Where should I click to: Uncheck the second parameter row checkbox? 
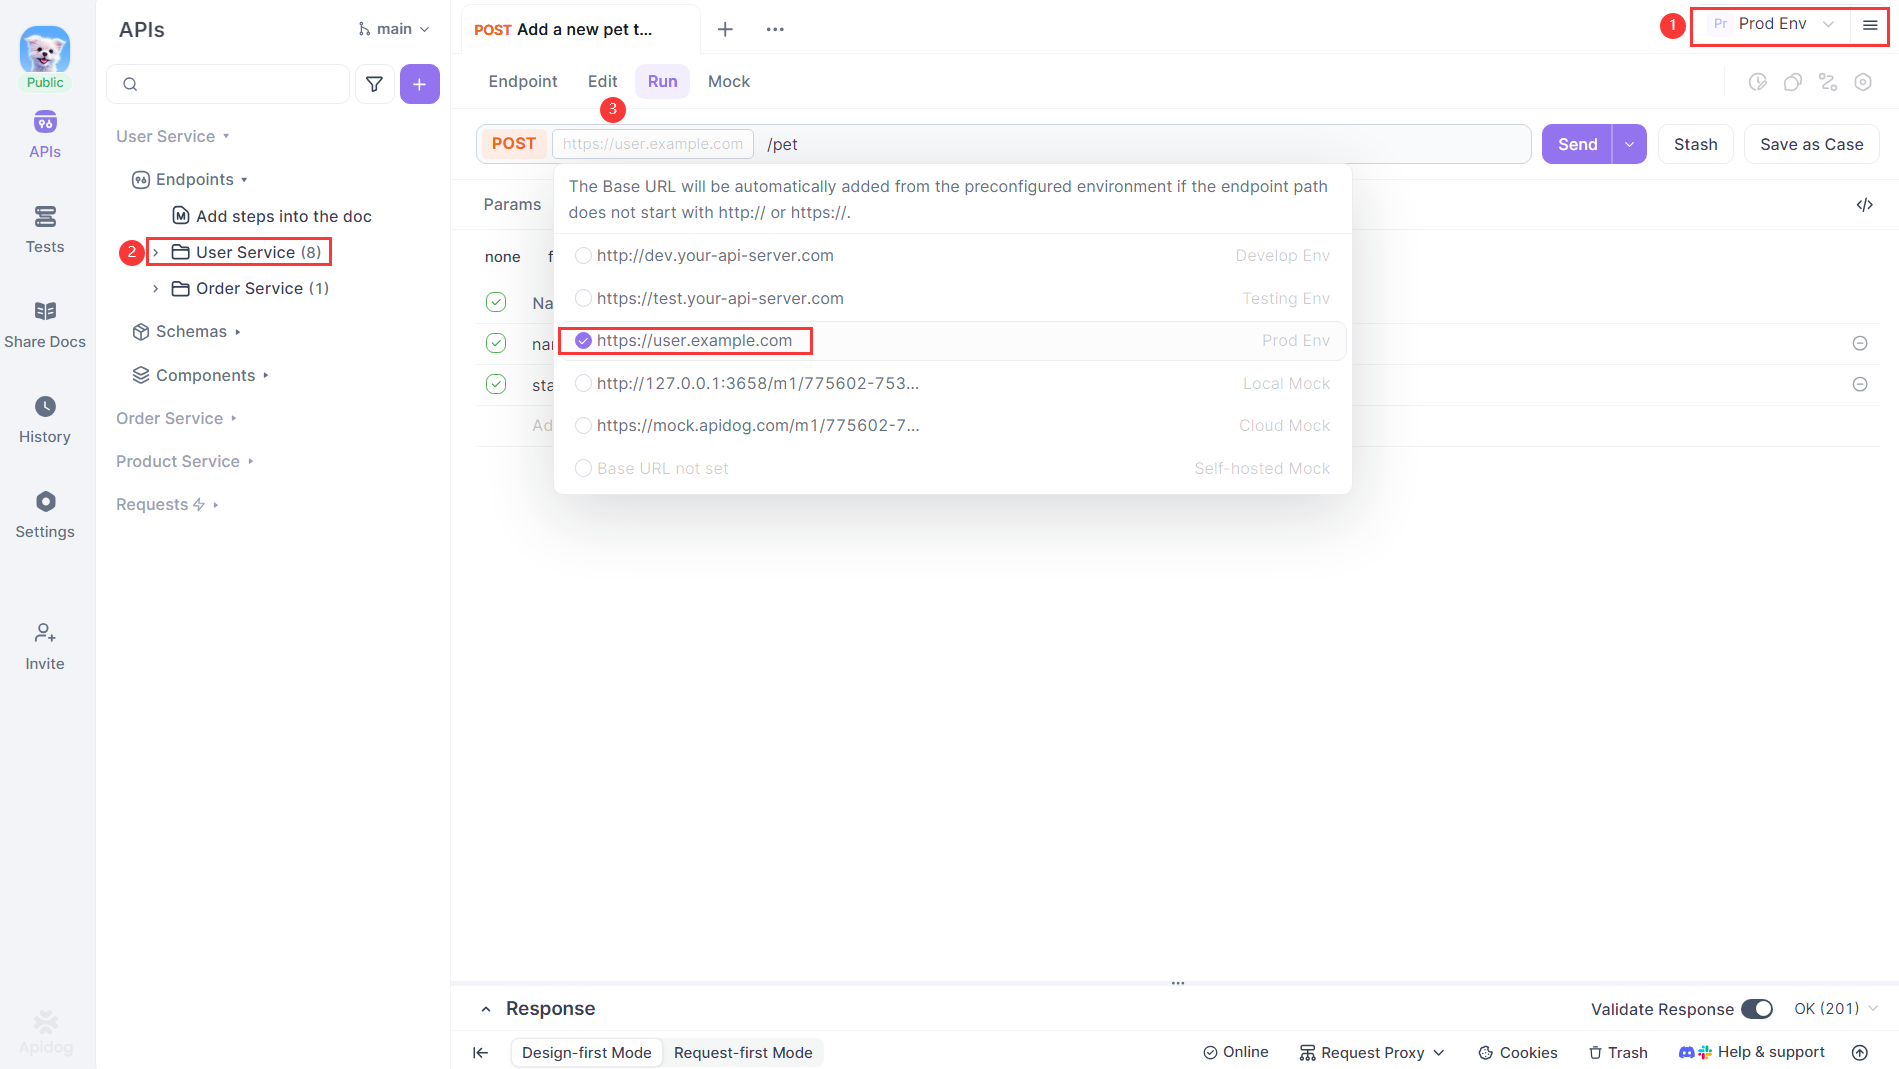496,343
